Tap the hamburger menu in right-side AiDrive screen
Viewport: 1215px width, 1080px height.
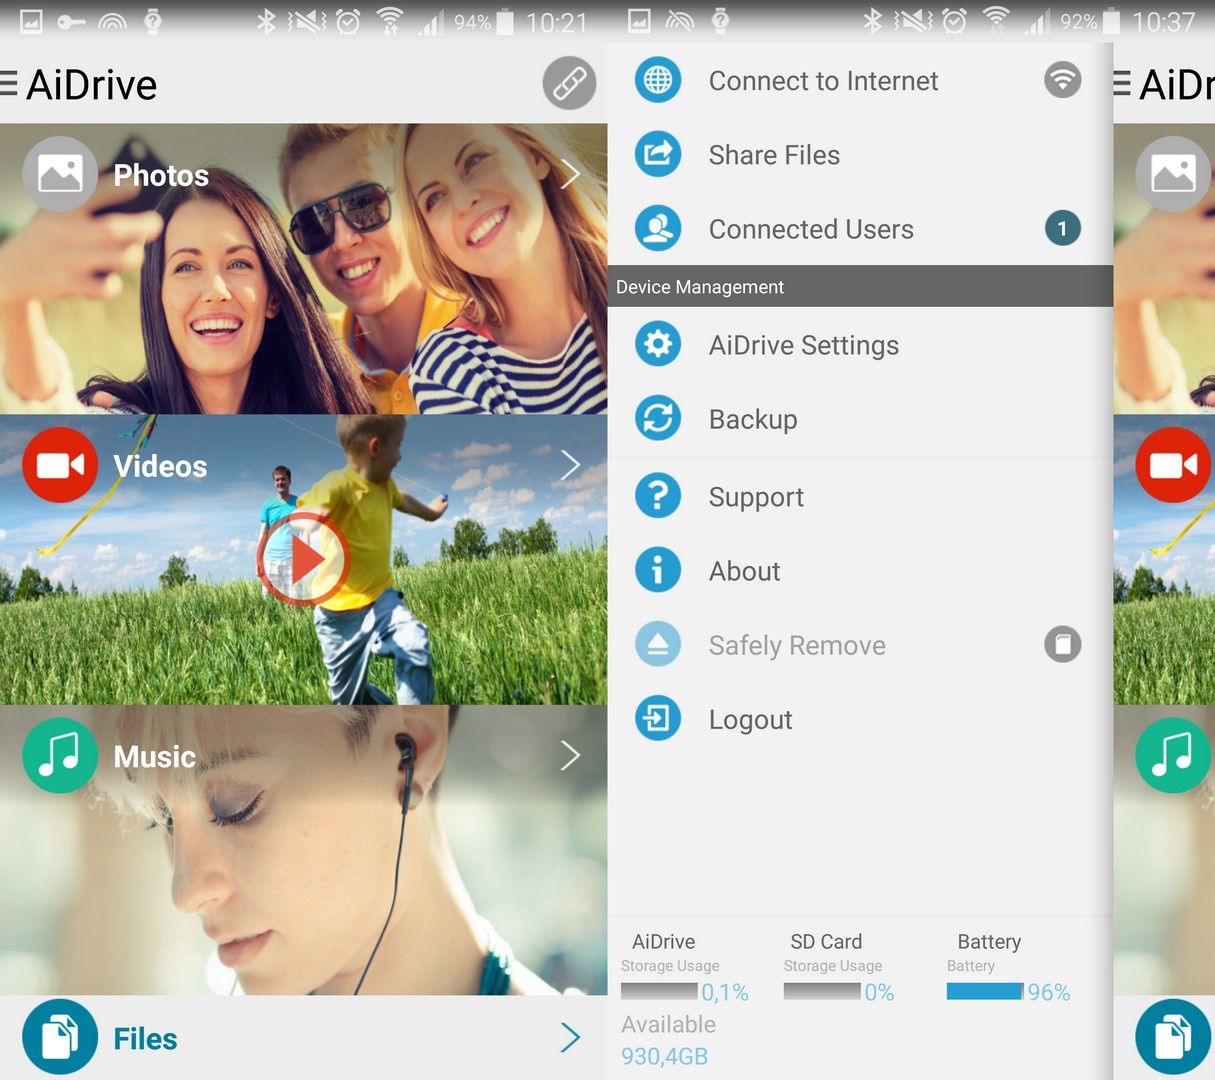click(1122, 84)
